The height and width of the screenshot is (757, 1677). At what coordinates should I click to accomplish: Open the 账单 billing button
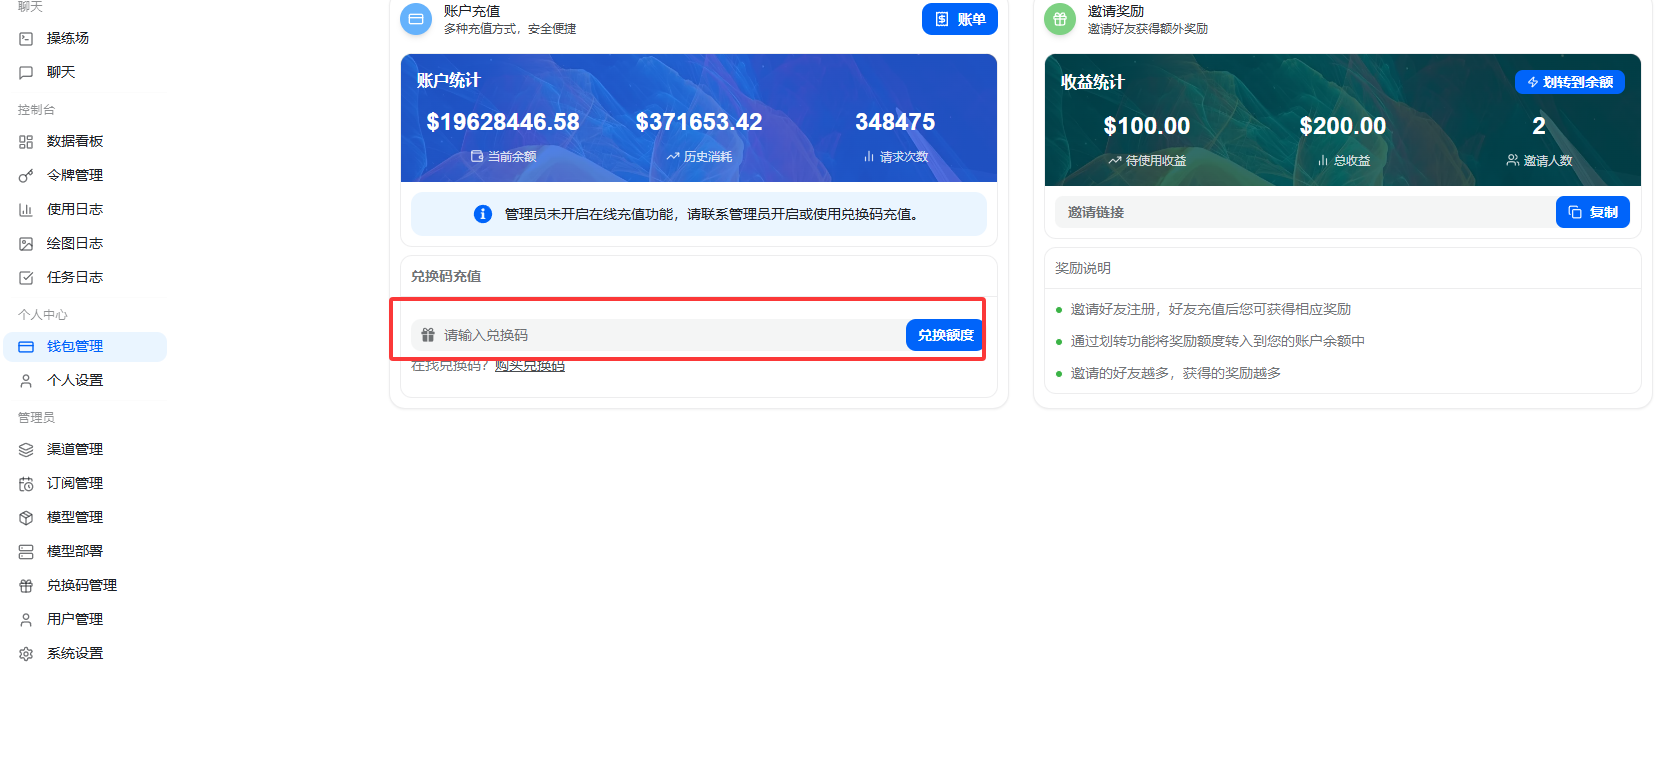click(960, 19)
